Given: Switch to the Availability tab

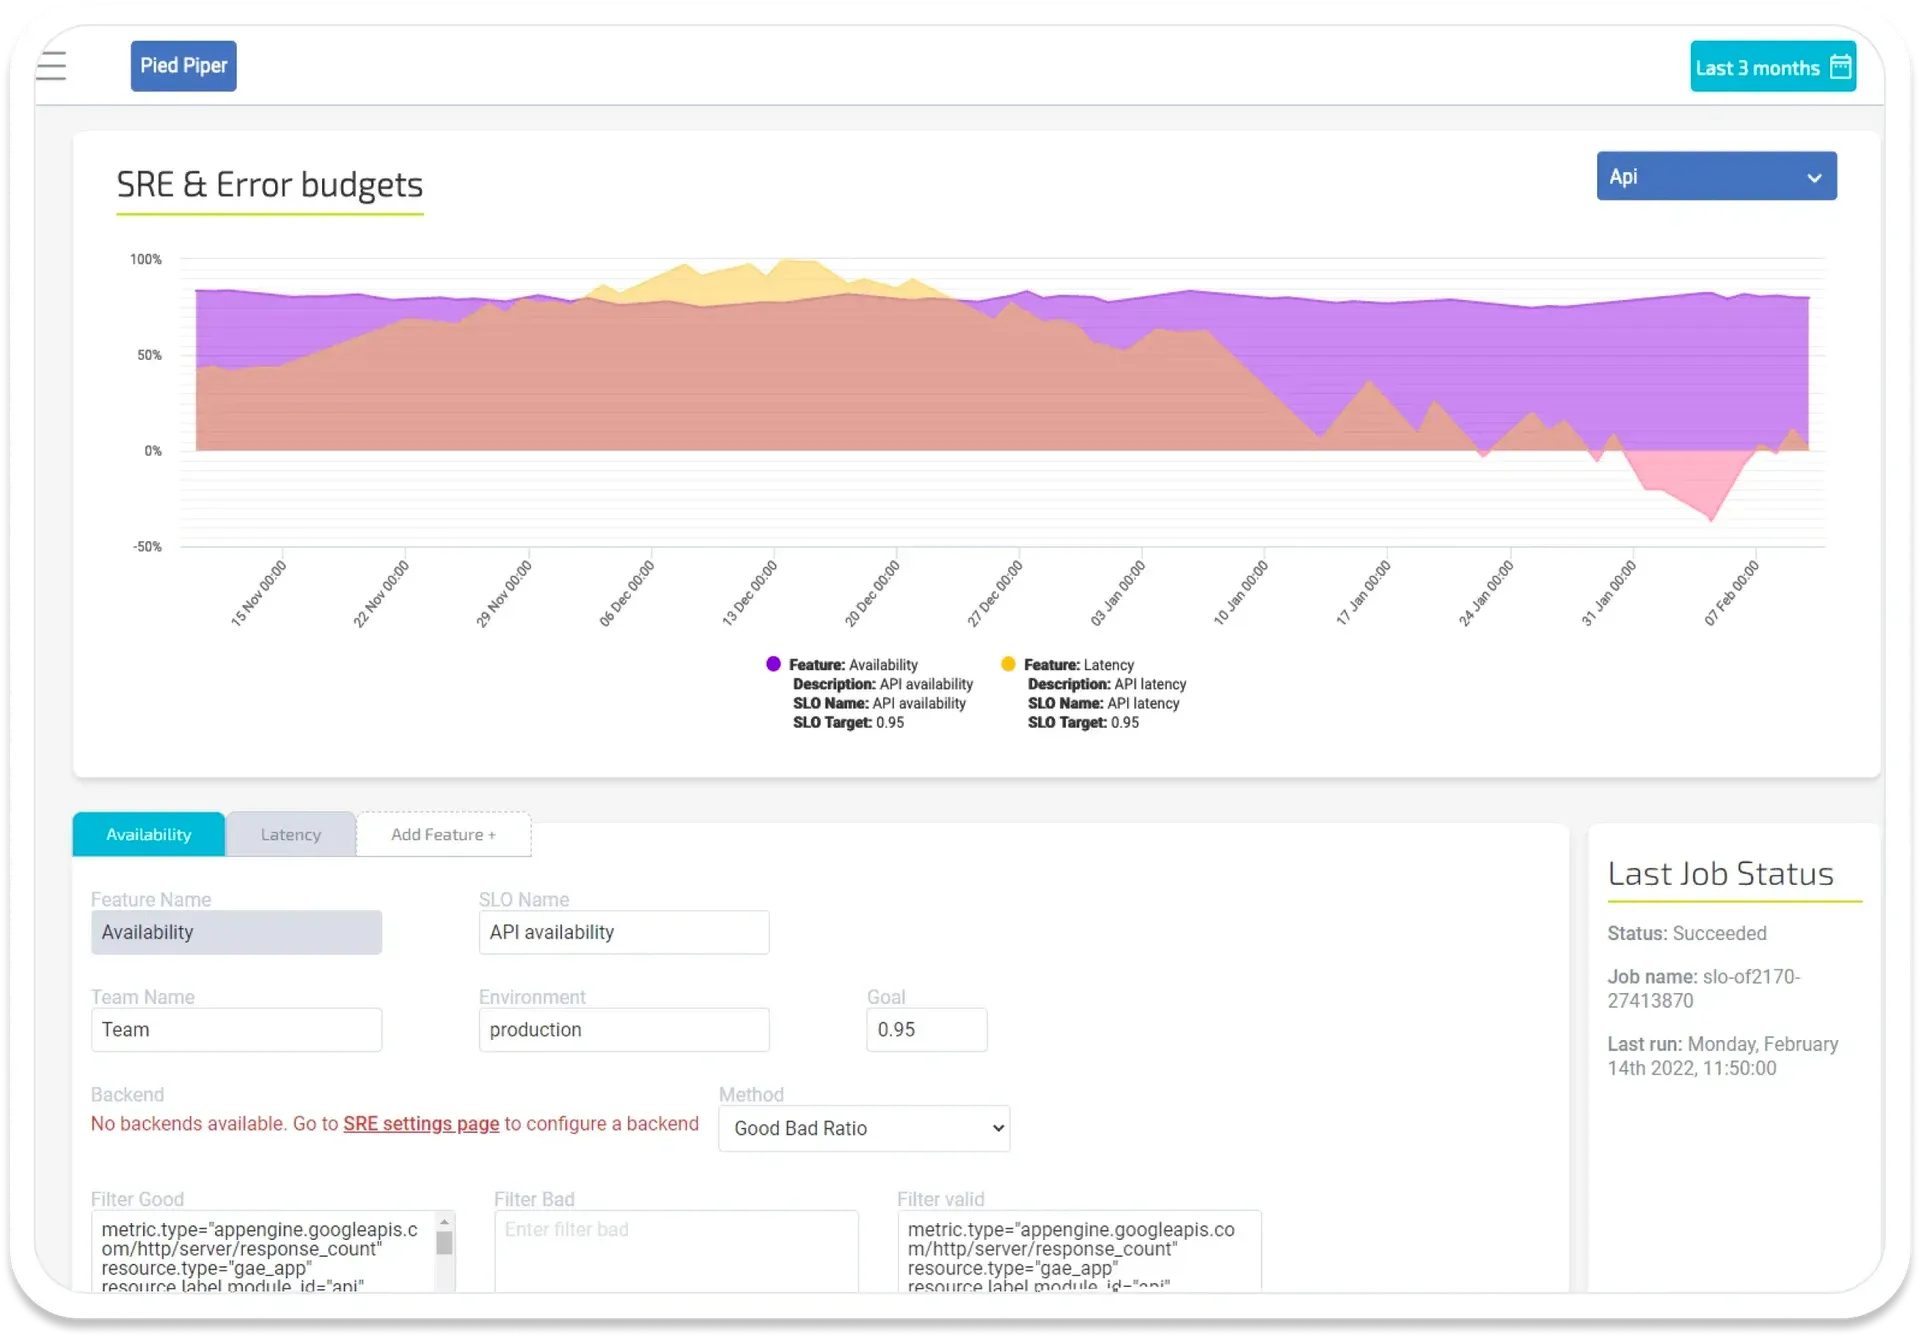Looking at the screenshot, I should (149, 834).
